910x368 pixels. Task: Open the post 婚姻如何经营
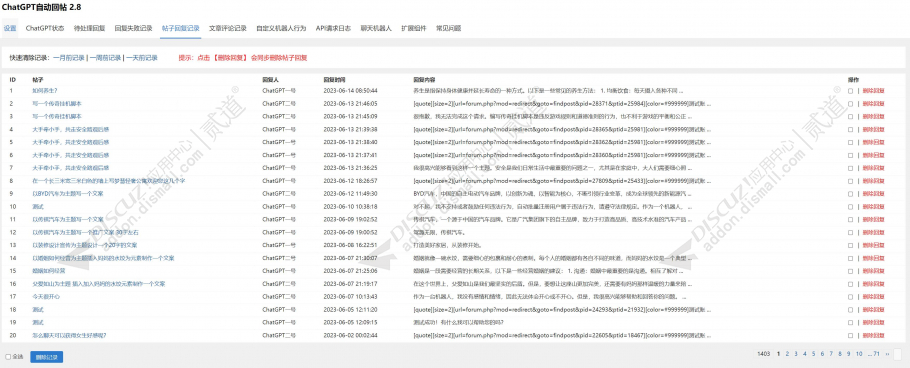pyautogui.click(x=49, y=270)
